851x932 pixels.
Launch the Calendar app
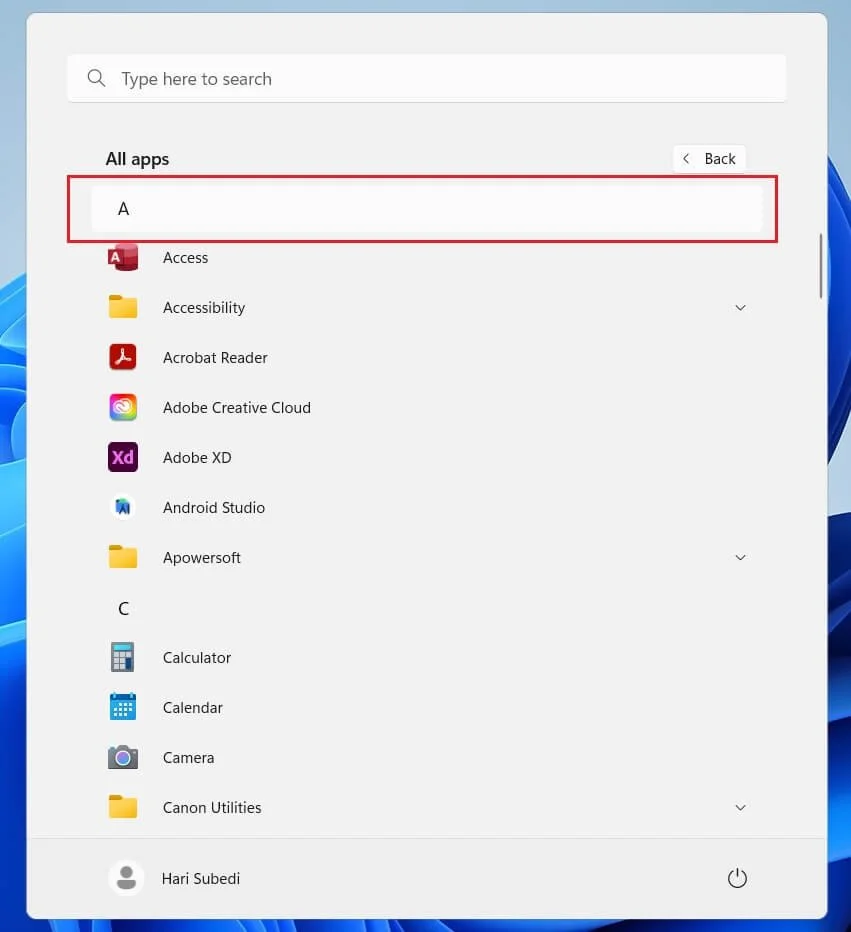point(122,707)
